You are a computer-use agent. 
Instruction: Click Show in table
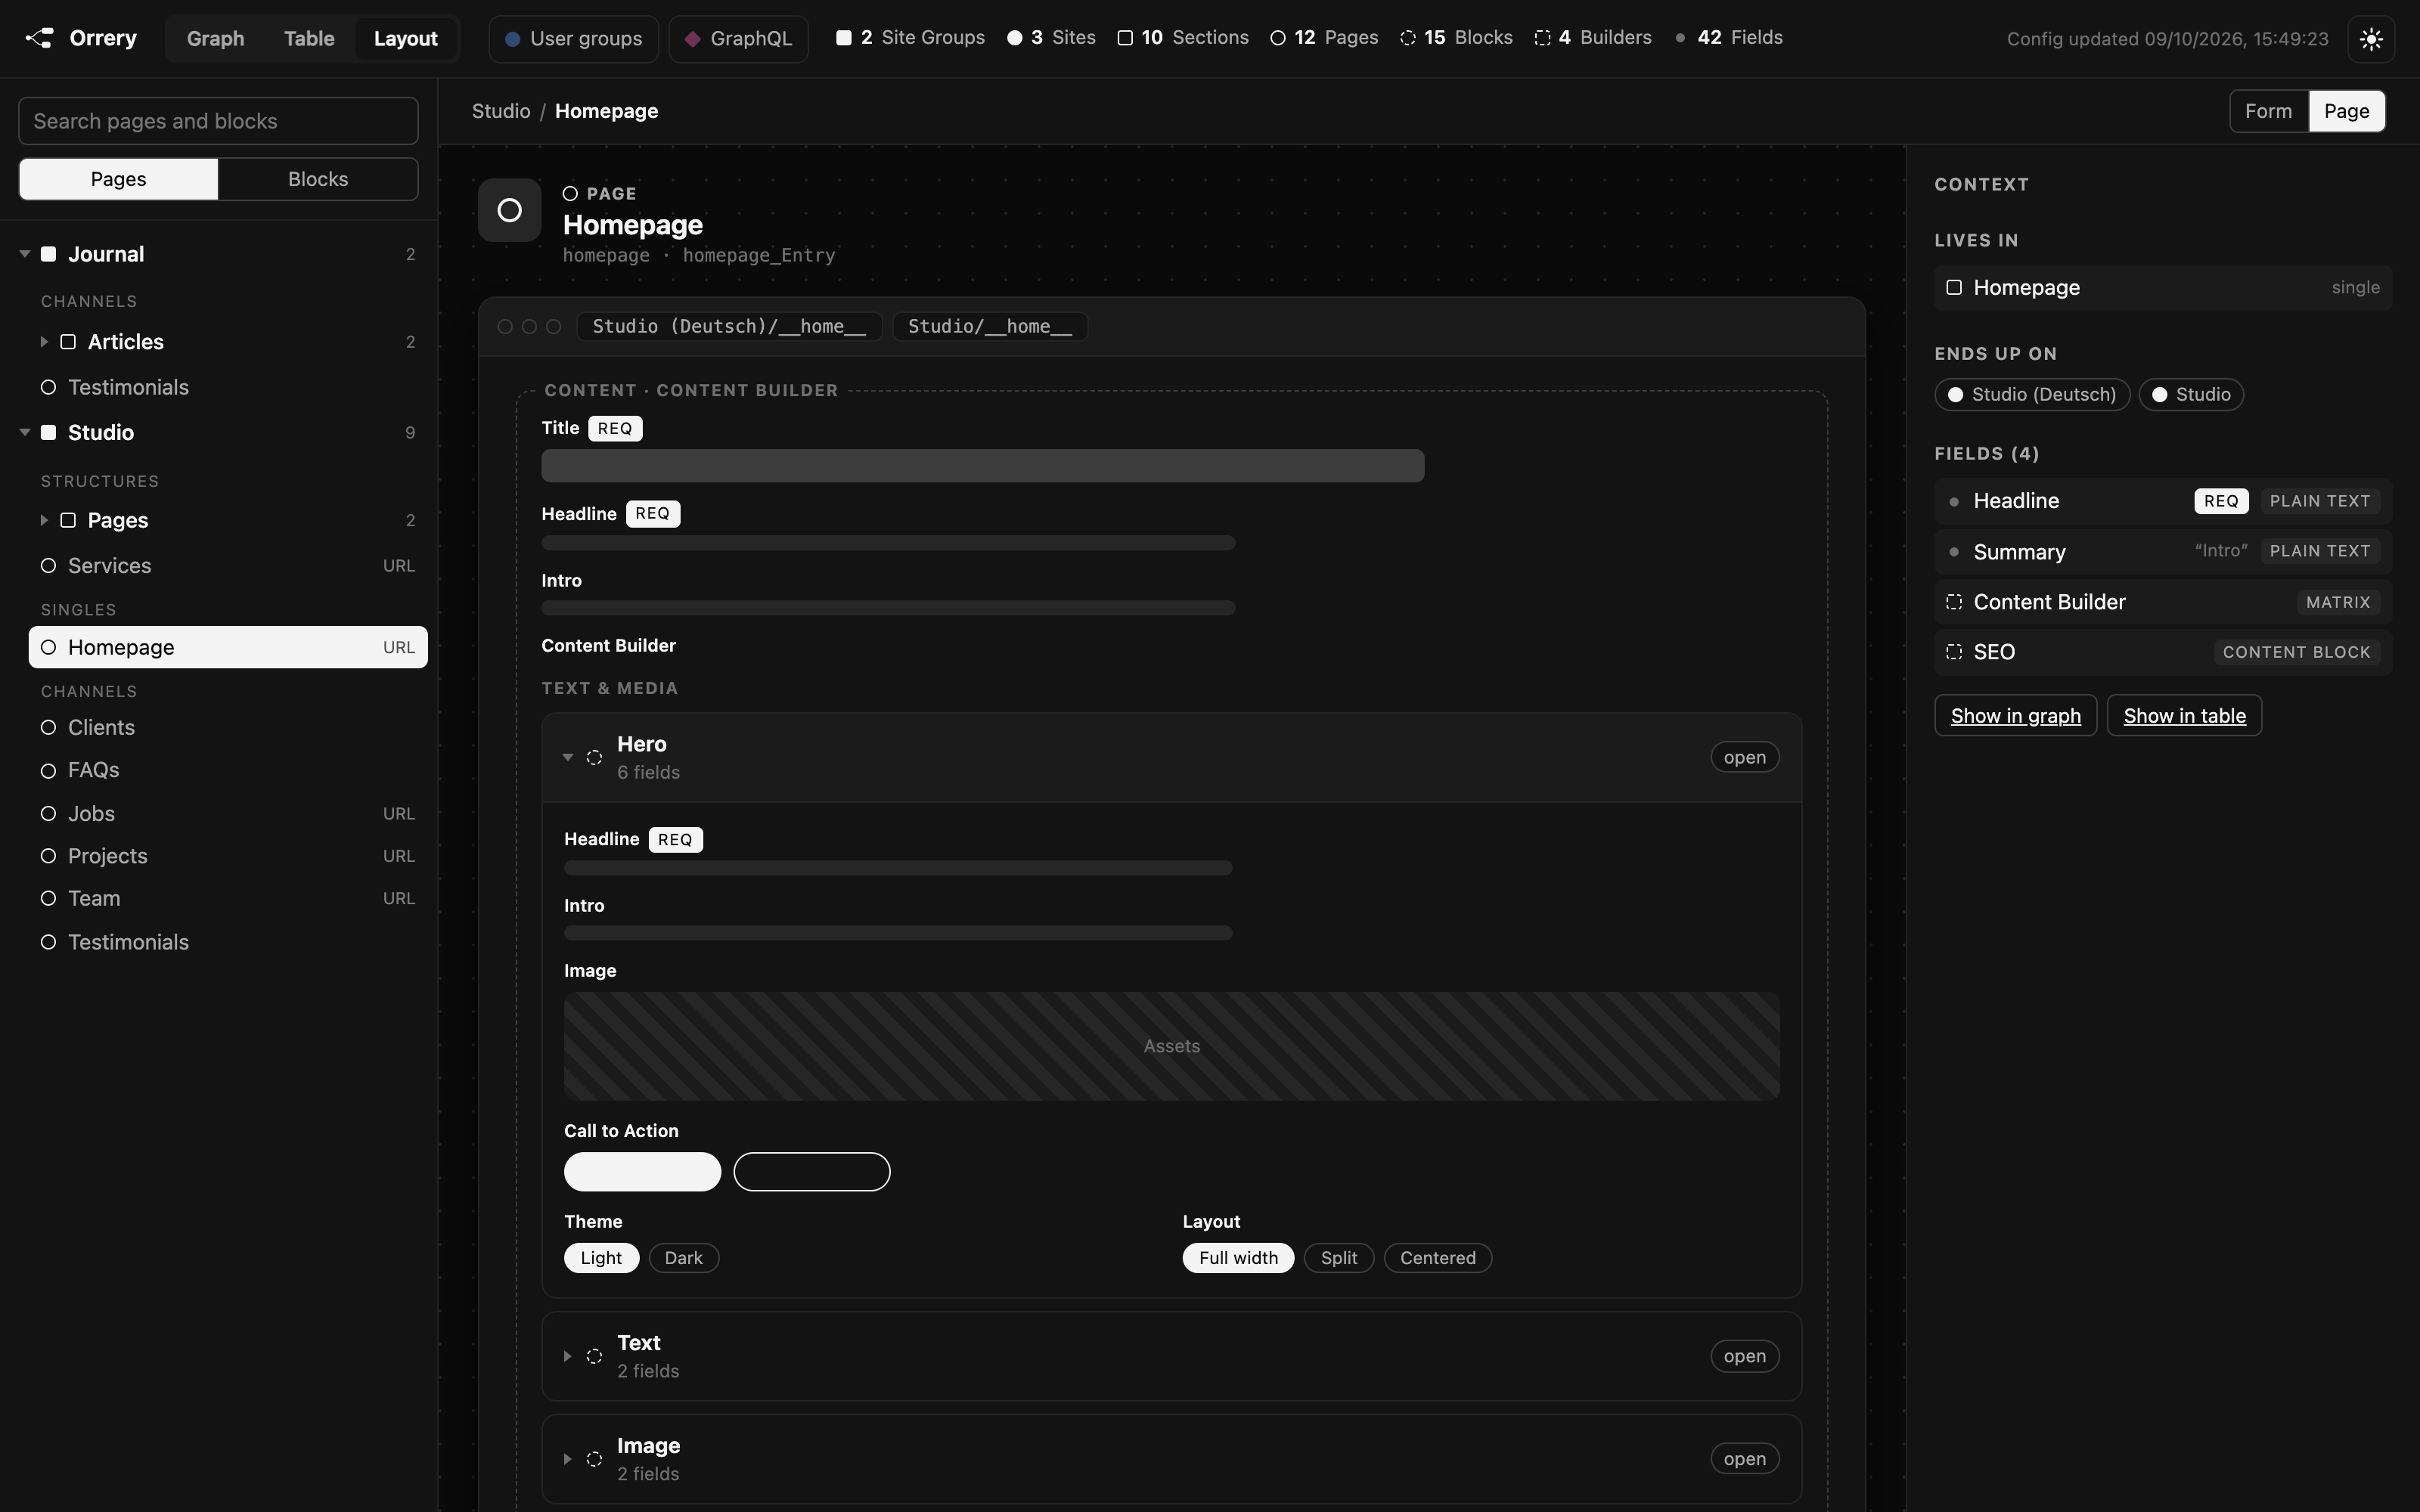2184,716
